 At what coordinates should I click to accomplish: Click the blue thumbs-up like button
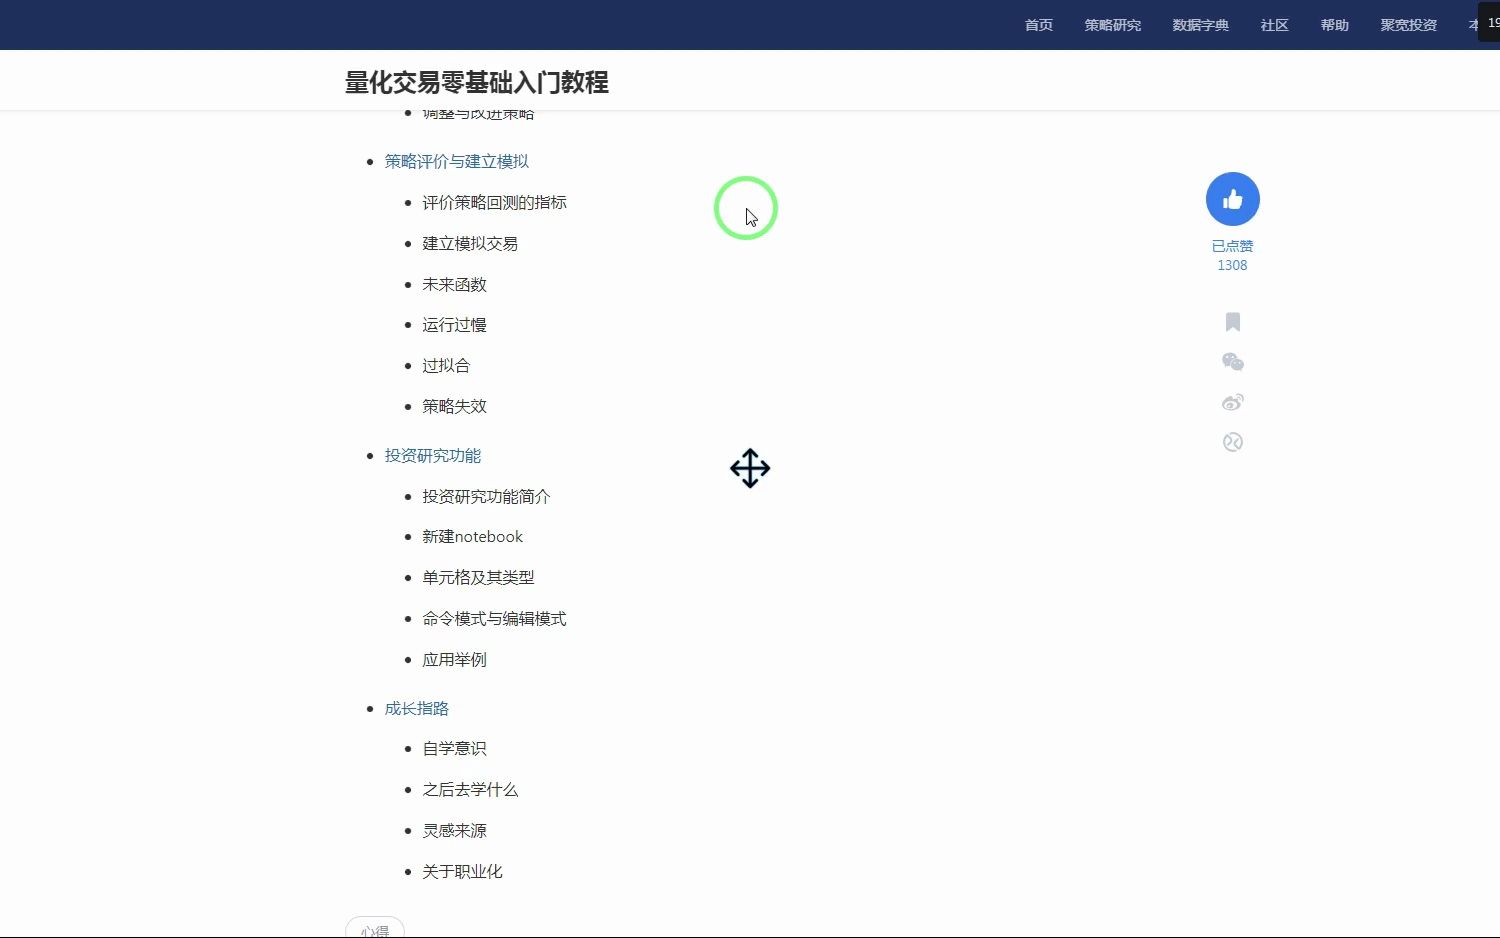tap(1232, 199)
